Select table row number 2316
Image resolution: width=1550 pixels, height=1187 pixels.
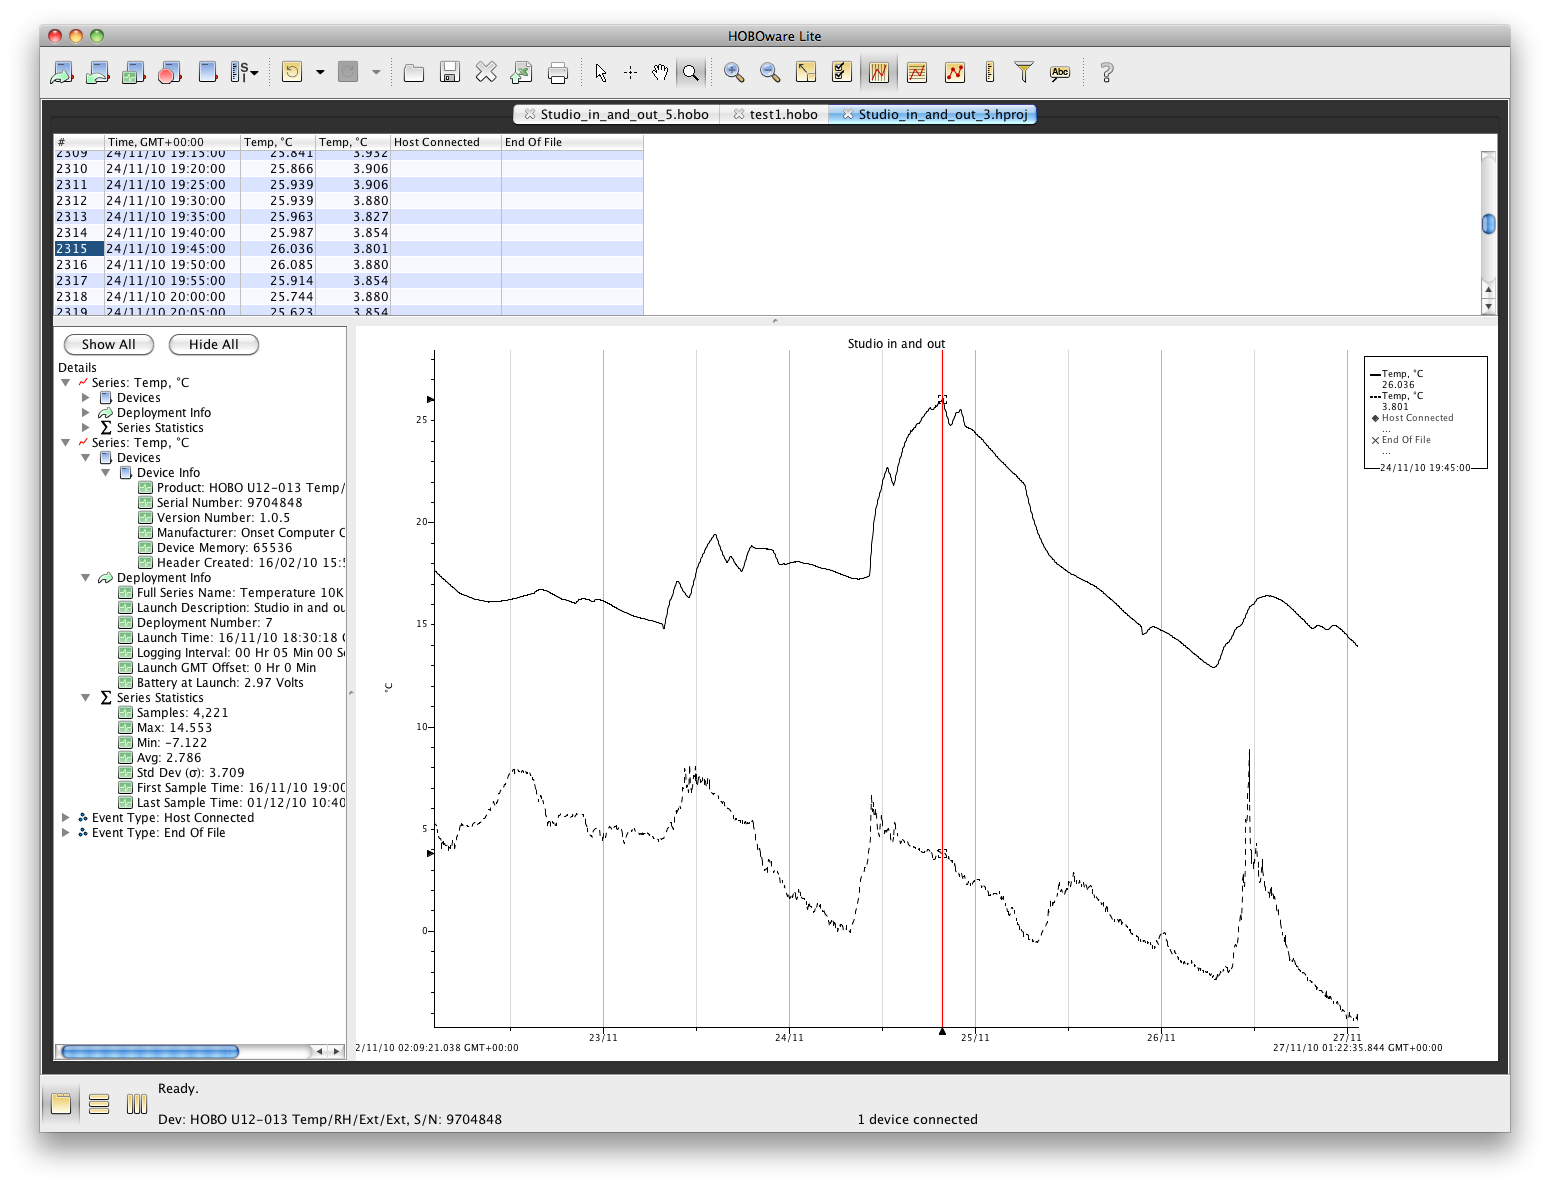pyautogui.click(x=72, y=265)
